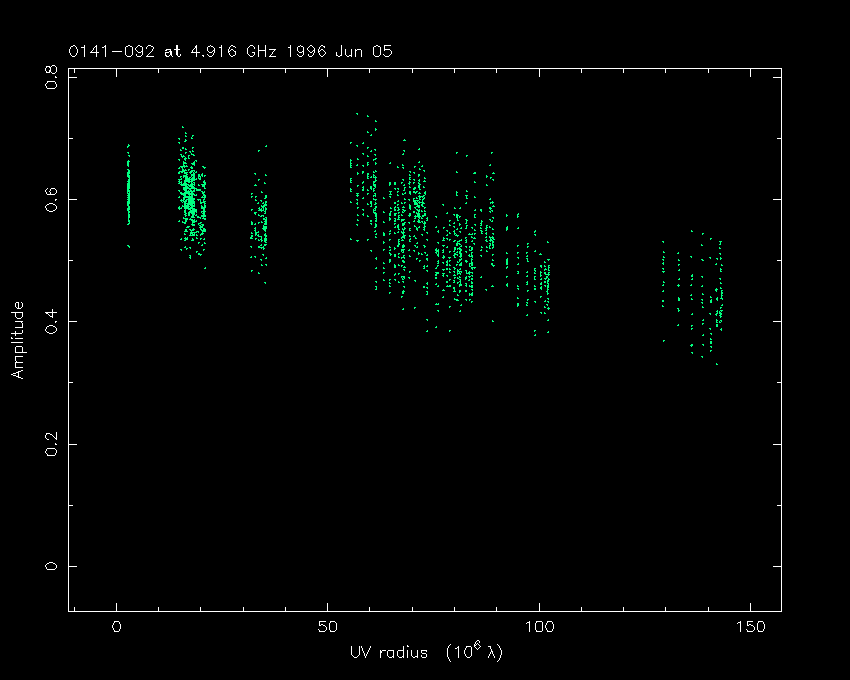Click the y-axis tick label '0.8'
850x680 pixels.
coord(51,77)
